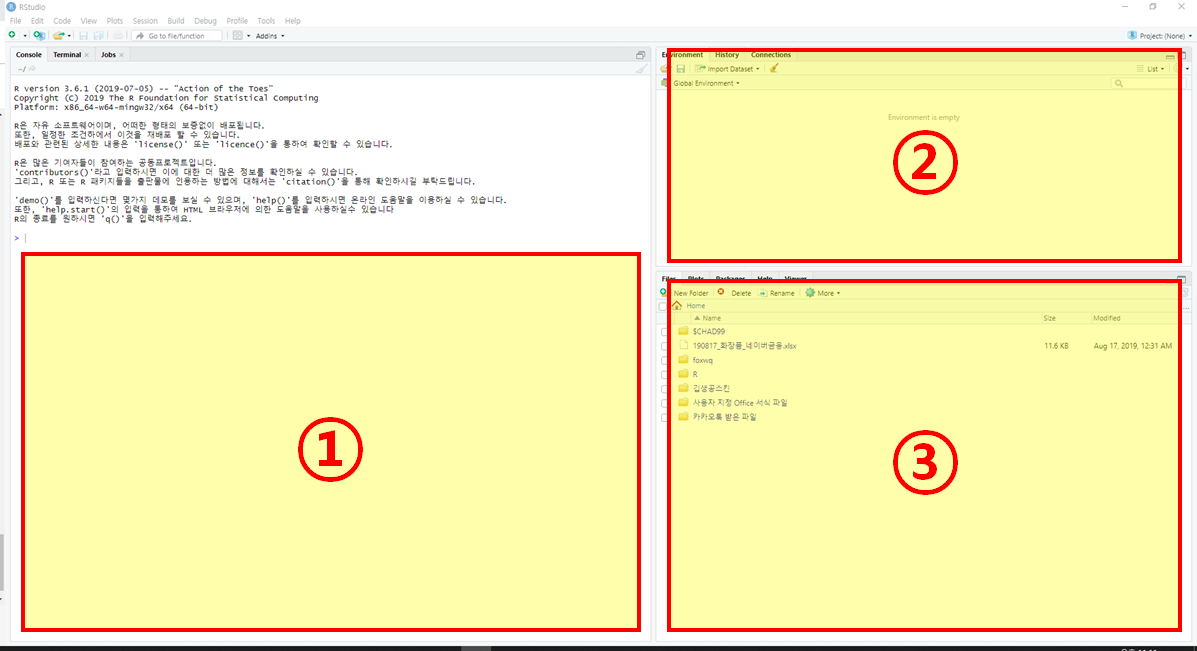The width and height of the screenshot is (1197, 651).
Task: Switch to the History tab
Action: 727,55
